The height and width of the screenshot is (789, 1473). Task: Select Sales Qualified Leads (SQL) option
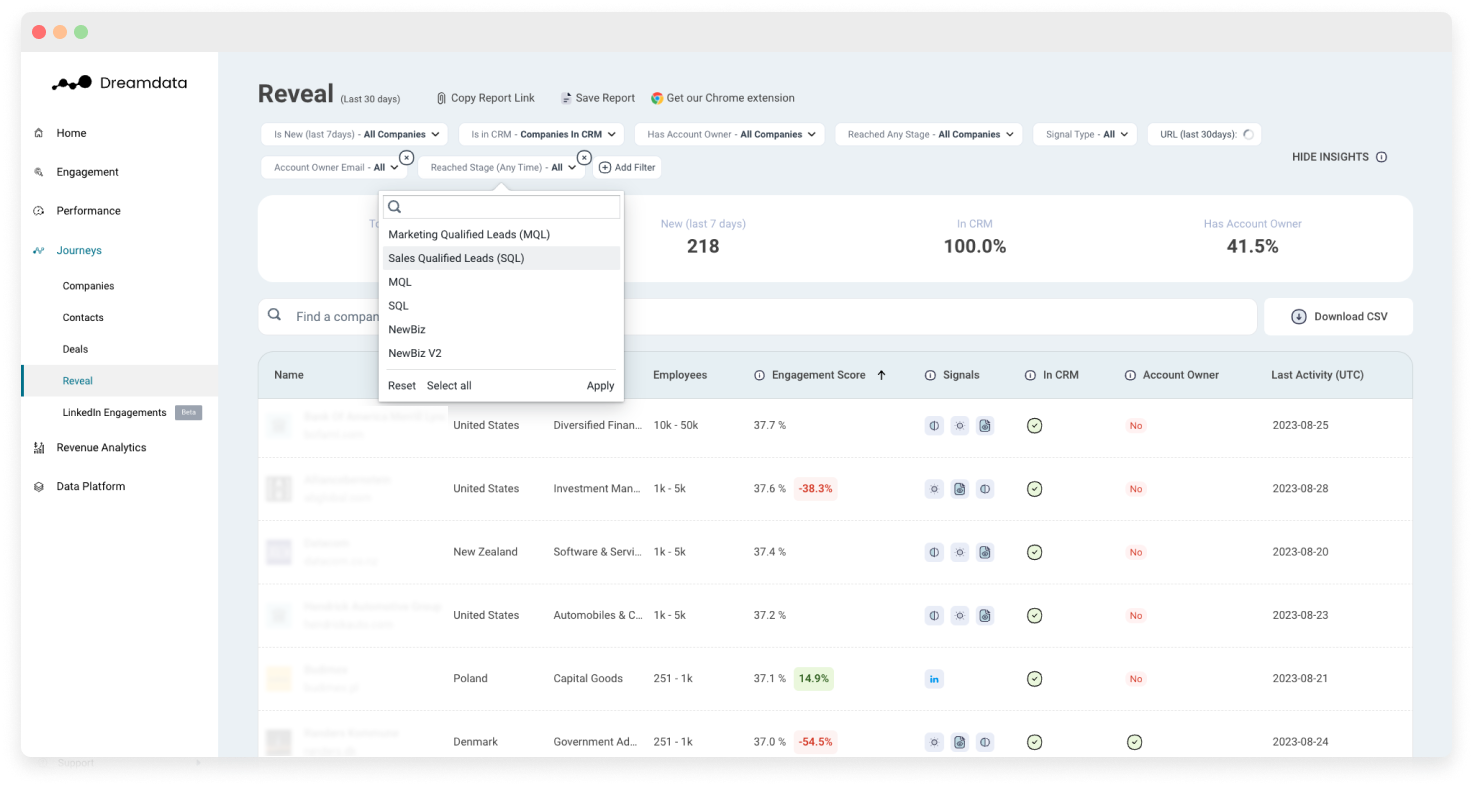click(501, 258)
